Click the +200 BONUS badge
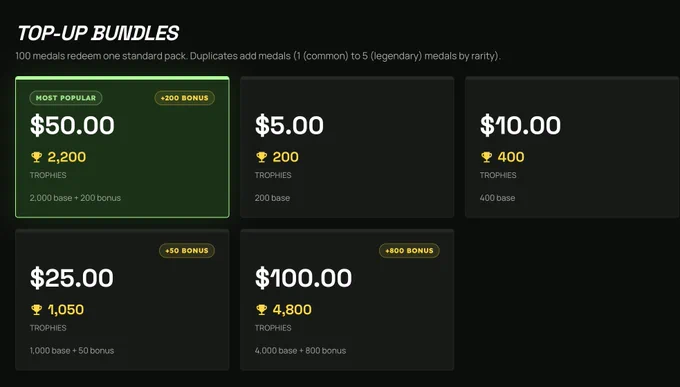 click(x=184, y=98)
